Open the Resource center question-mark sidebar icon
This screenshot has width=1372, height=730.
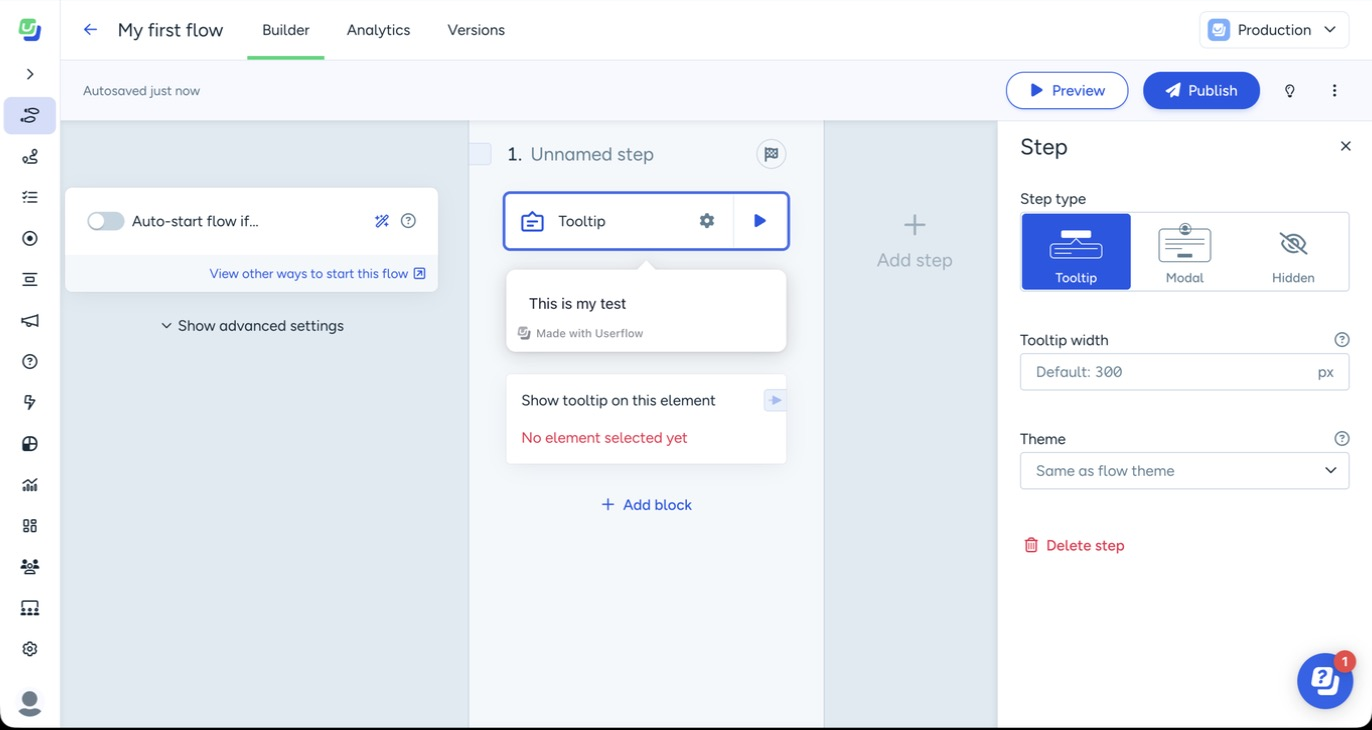[30, 361]
